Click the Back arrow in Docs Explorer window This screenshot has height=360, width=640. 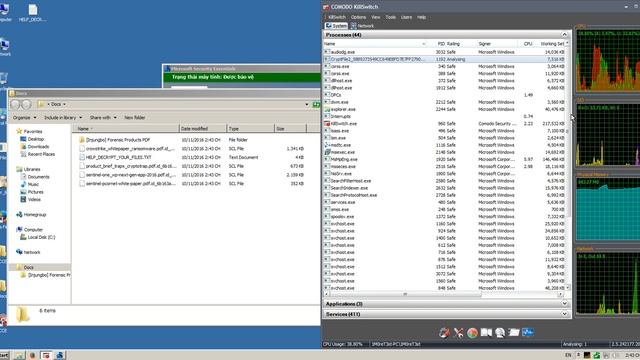tap(16, 104)
